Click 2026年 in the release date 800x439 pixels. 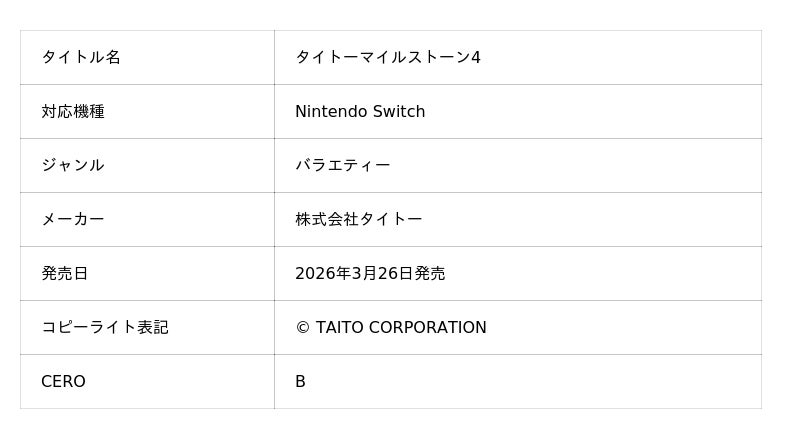[322, 274]
